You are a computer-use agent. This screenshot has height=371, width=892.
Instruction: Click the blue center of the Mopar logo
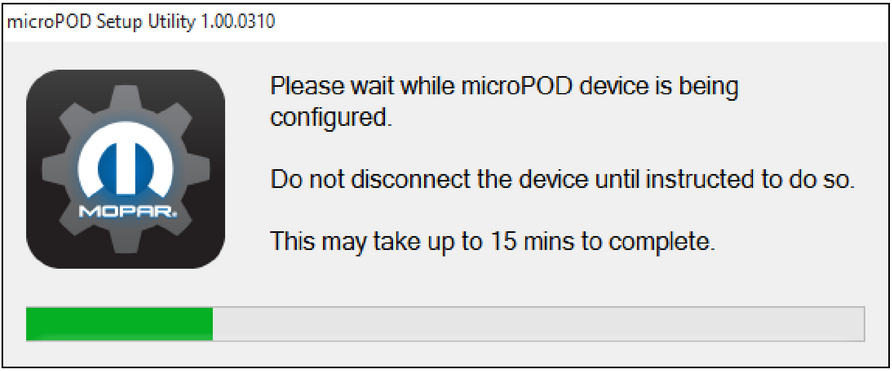click(125, 168)
